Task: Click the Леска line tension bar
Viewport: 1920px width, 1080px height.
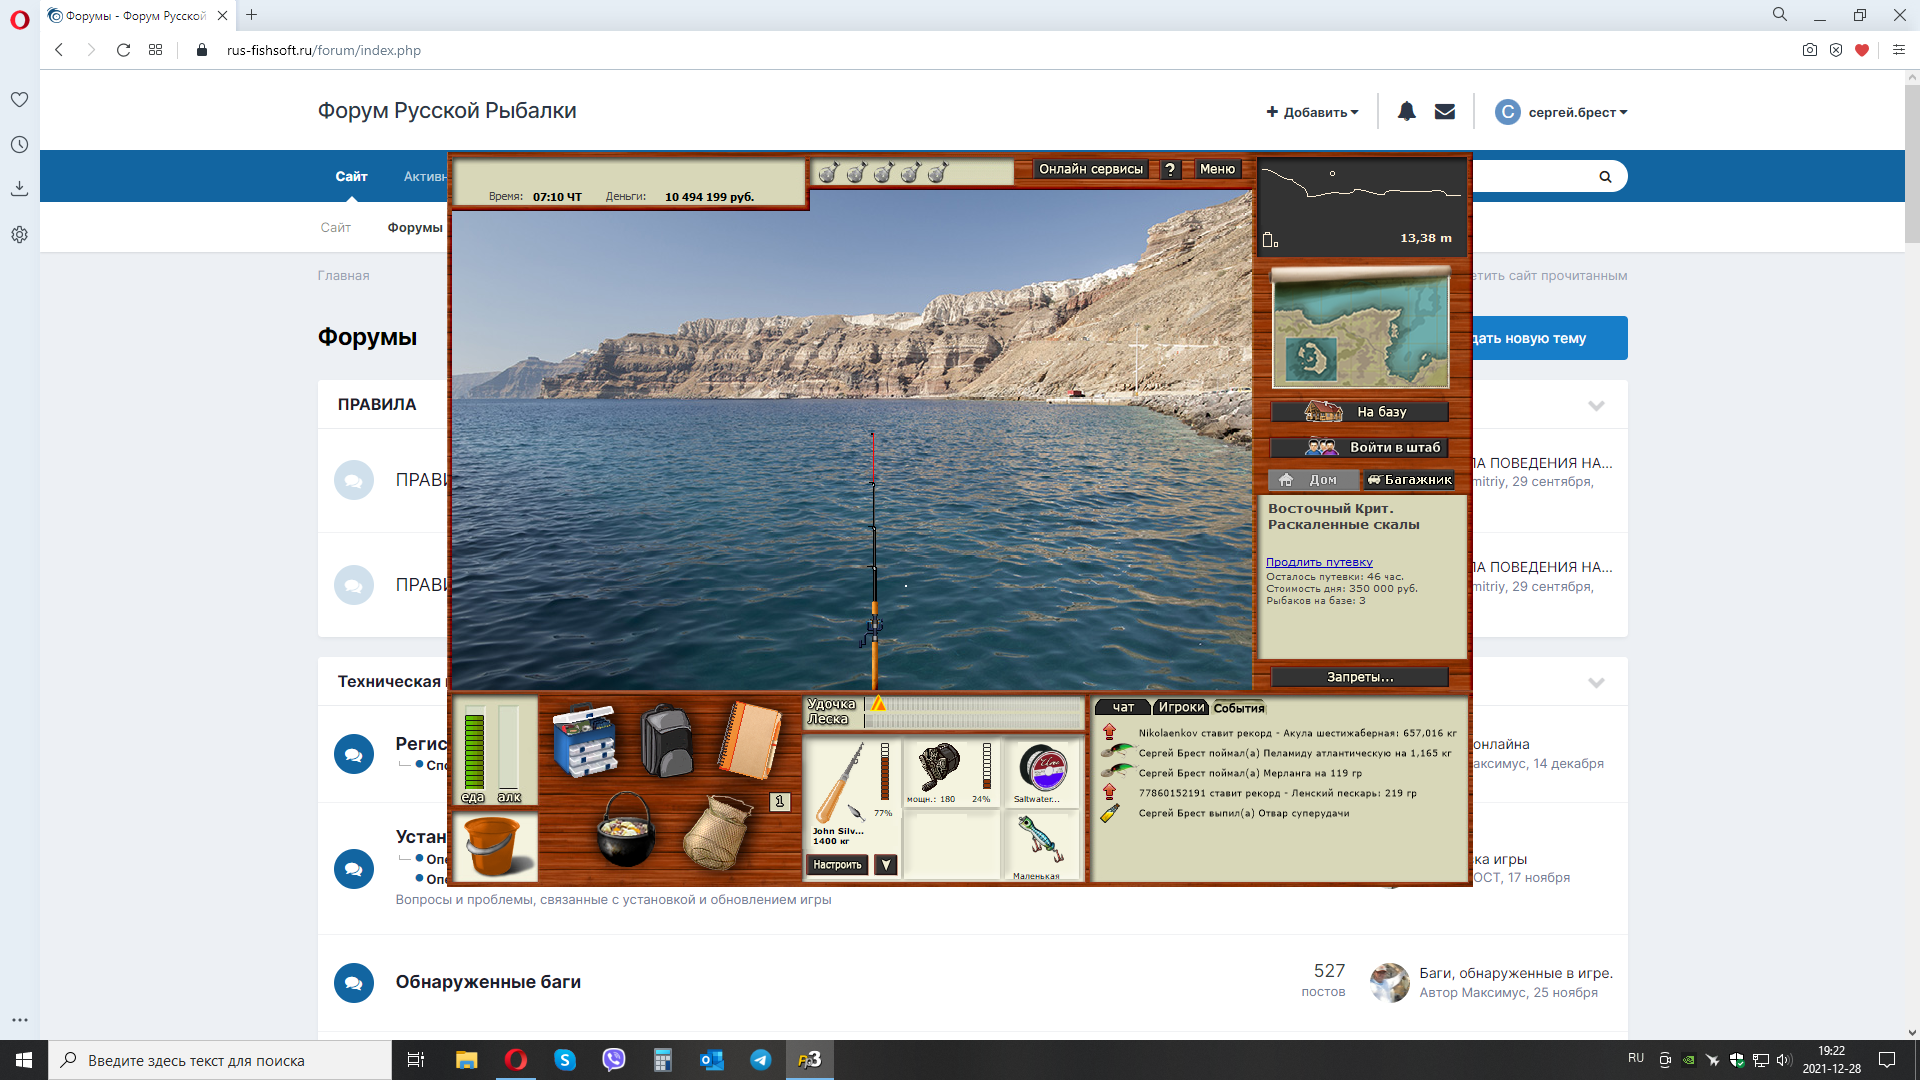Action: pyautogui.click(x=973, y=720)
